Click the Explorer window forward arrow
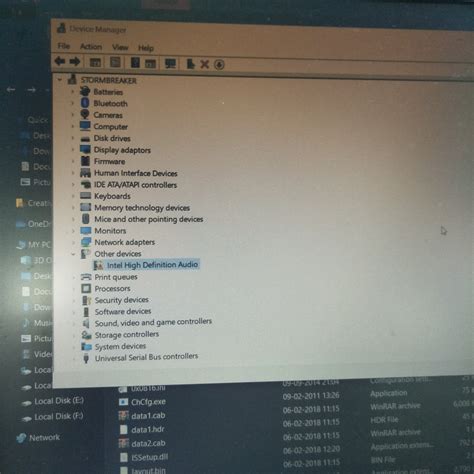 coord(31,89)
